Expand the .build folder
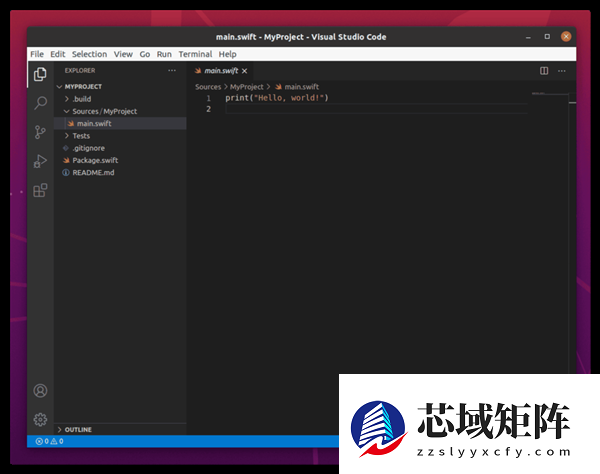Viewport: 600px width, 474px height. [x=81, y=99]
